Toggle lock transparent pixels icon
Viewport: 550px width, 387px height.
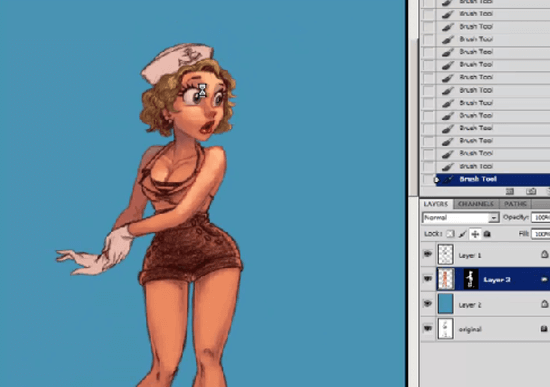pyautogui.click(x=450, y=234)
